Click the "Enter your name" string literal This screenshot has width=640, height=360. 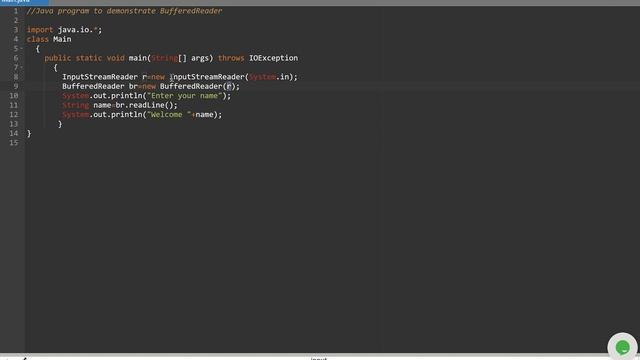184,96
